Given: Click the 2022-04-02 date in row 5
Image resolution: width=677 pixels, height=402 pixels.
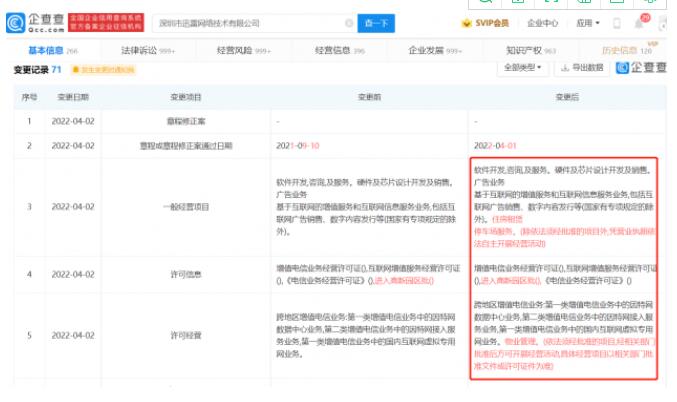Looking at the screenshot, I should click(x=73, y=336).
